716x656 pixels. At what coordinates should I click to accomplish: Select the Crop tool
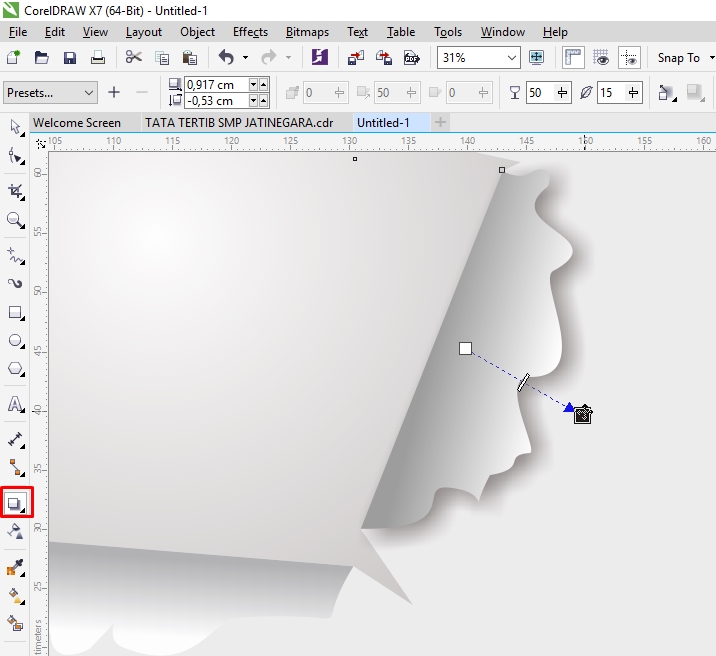point(16,192)
